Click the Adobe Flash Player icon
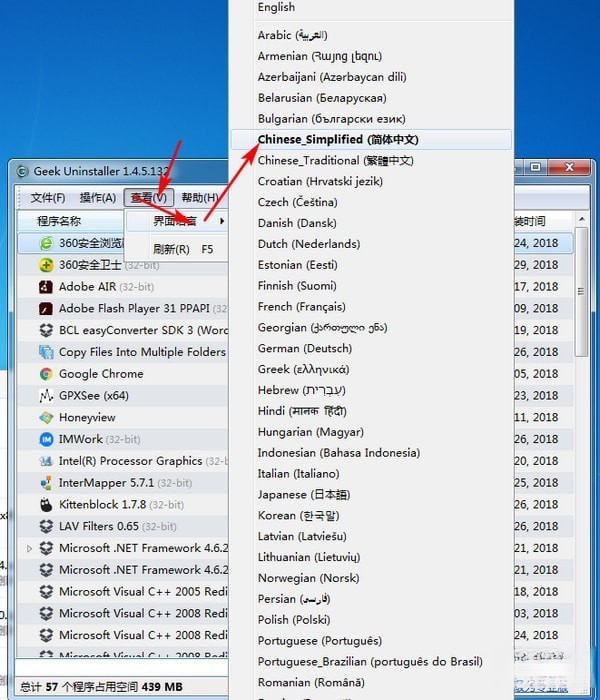The width and height of the screenshot is (600, 700). pyautogui.click(x=46, y=308)
